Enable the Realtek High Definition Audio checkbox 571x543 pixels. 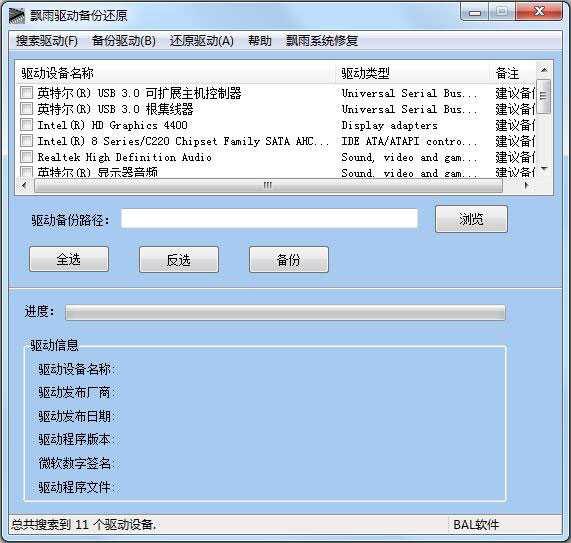point(26,157)
